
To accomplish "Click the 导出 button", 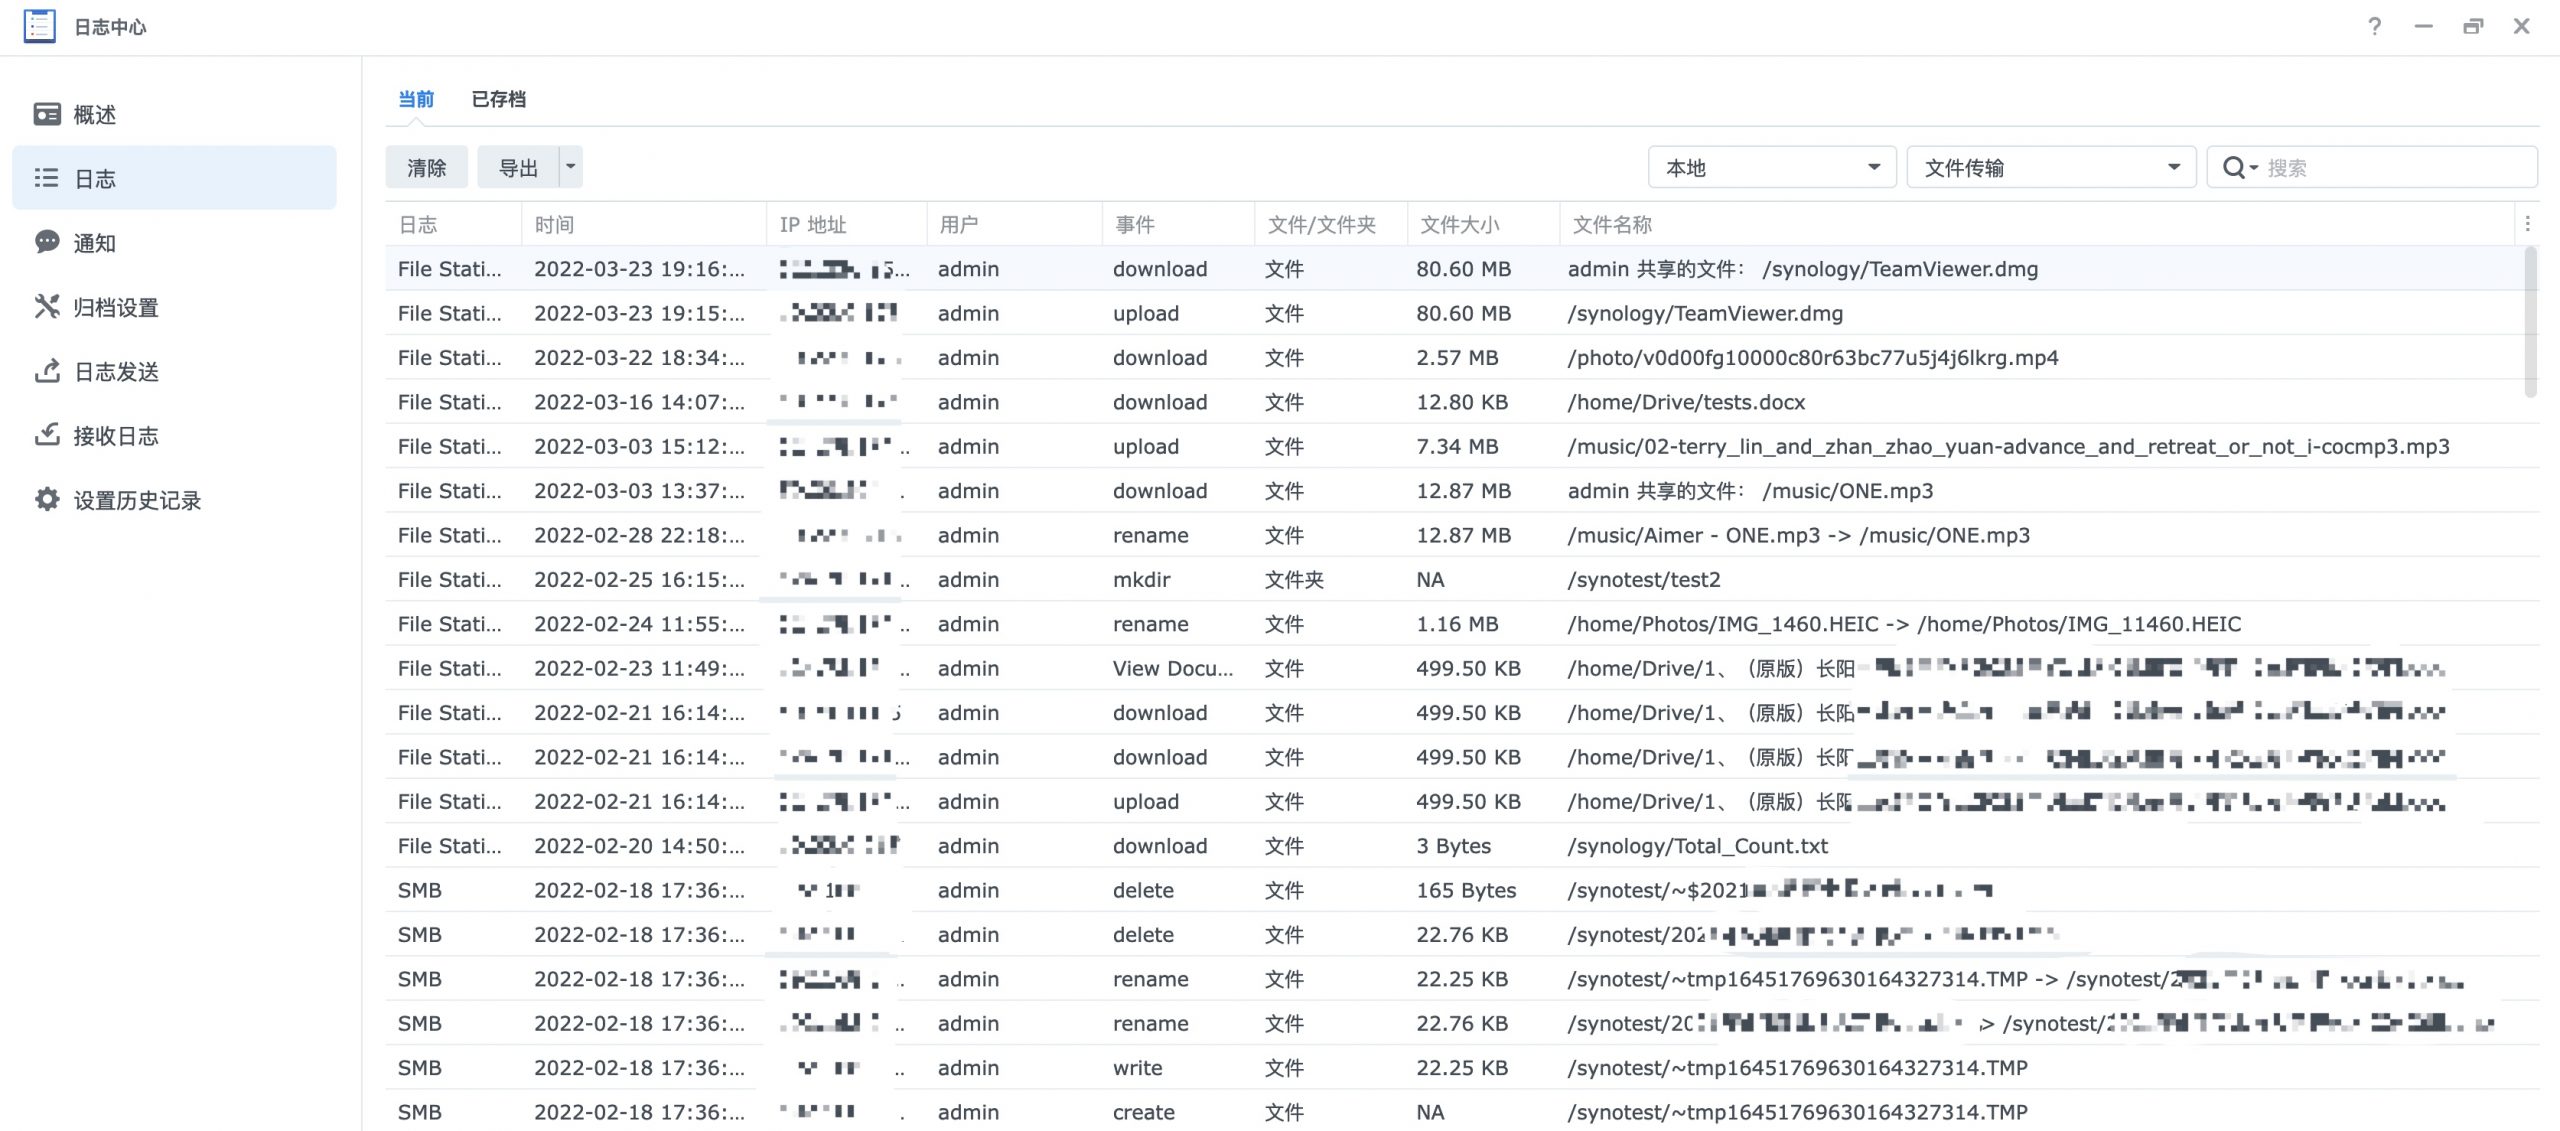I will point(518,167).
